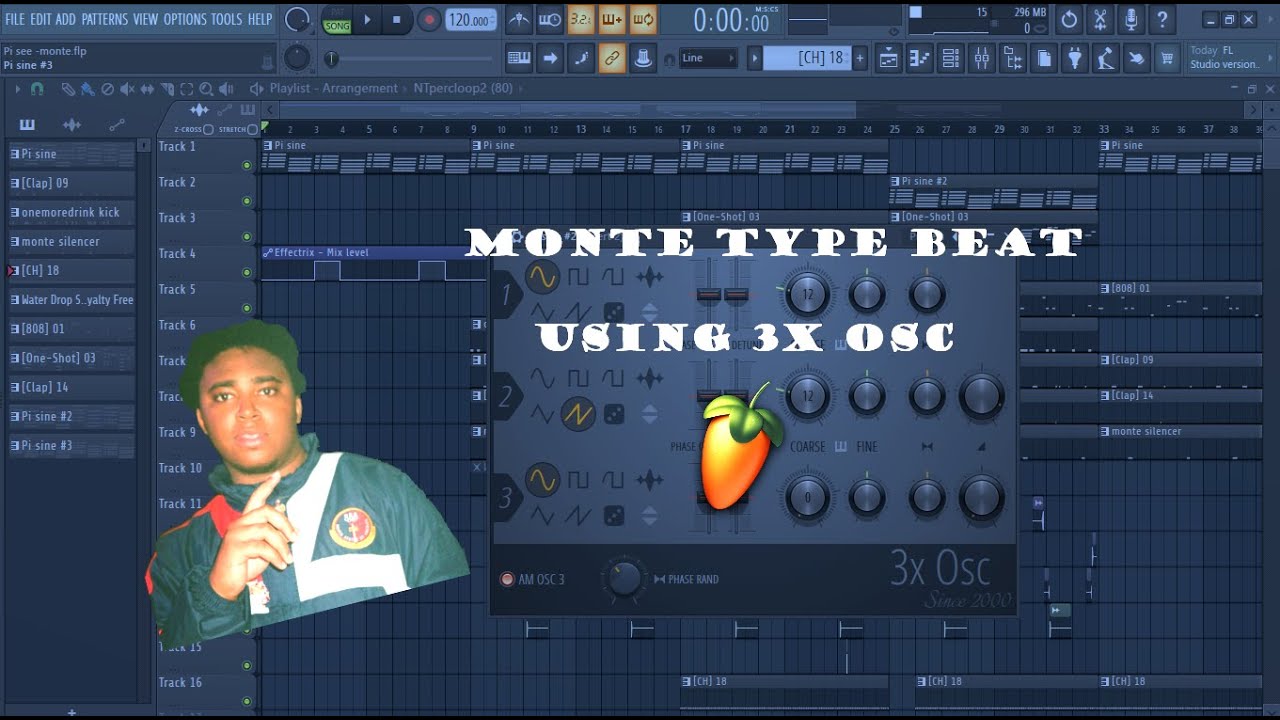The width and height of the screenshot is (1280, 720).
Task: Adjust the main volume knob
Action: pos(298,19)
